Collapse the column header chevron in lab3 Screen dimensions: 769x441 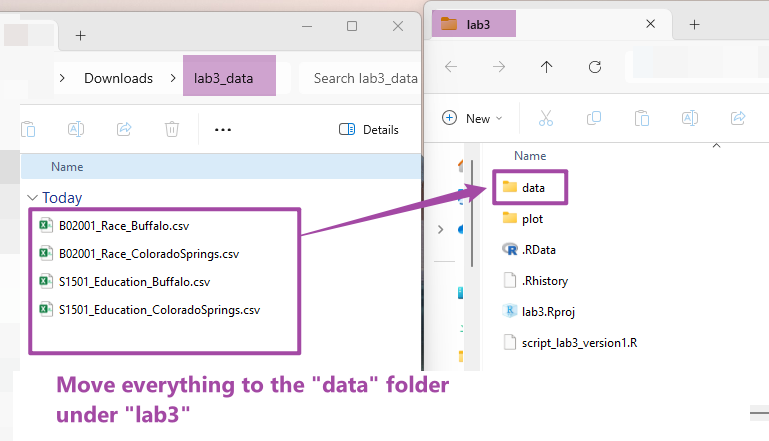[716, 146]
